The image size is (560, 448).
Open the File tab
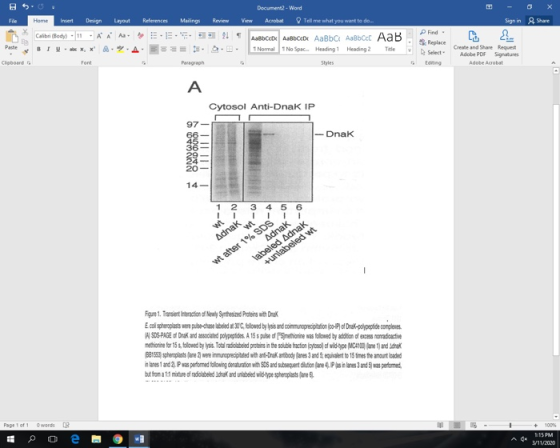pos(12,21)
